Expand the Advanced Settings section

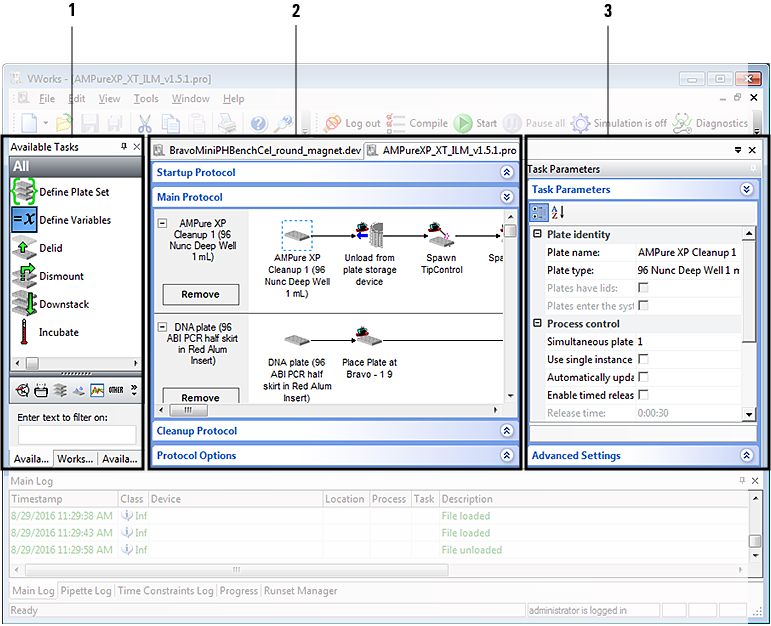tap(746, 455)
